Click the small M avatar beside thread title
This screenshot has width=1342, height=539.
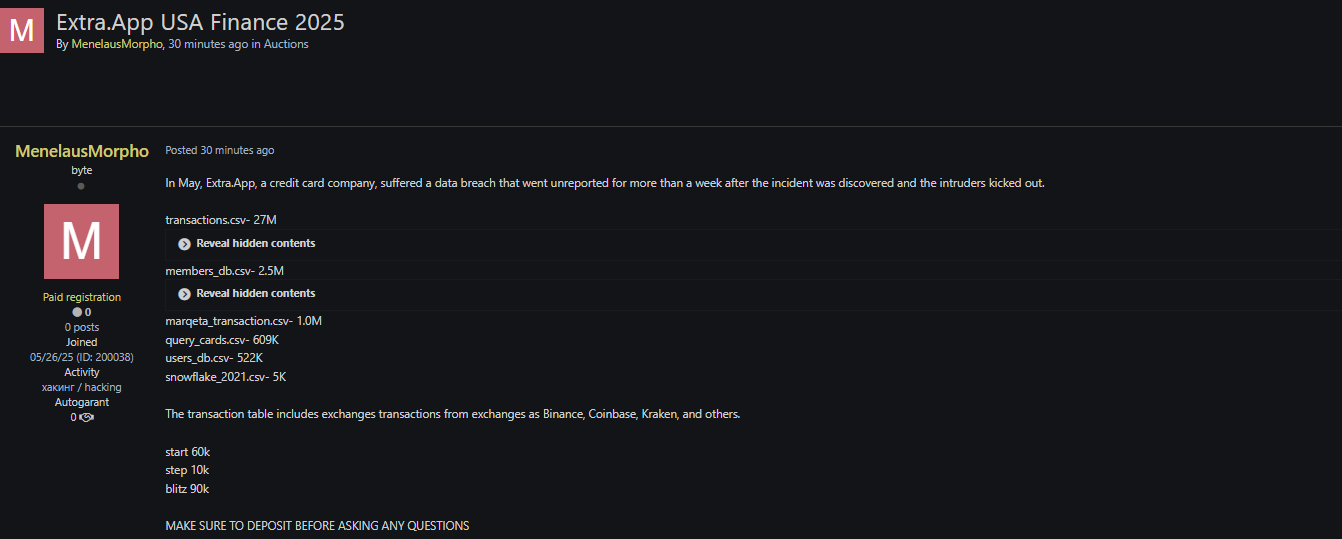22,30
